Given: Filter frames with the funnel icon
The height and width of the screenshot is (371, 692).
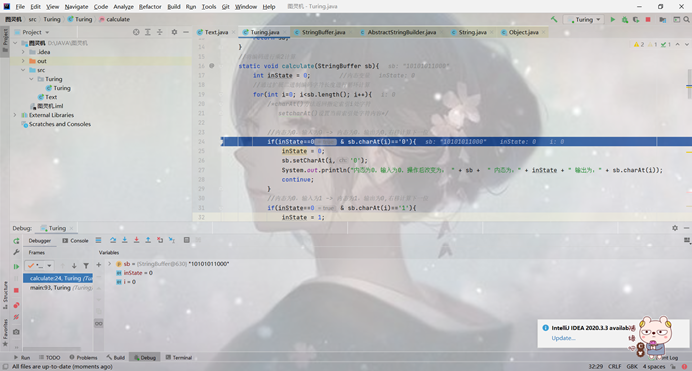Looking at the screenshot, I should click(86, 266).
